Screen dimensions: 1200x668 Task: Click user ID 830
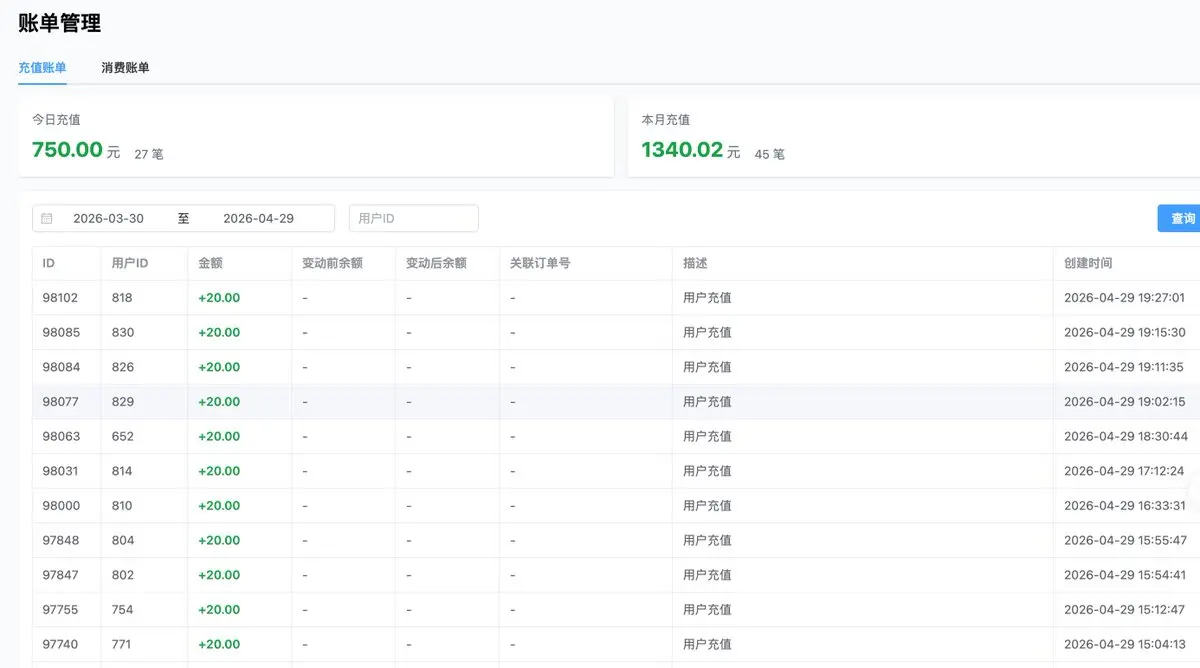[x=123, y=332]
